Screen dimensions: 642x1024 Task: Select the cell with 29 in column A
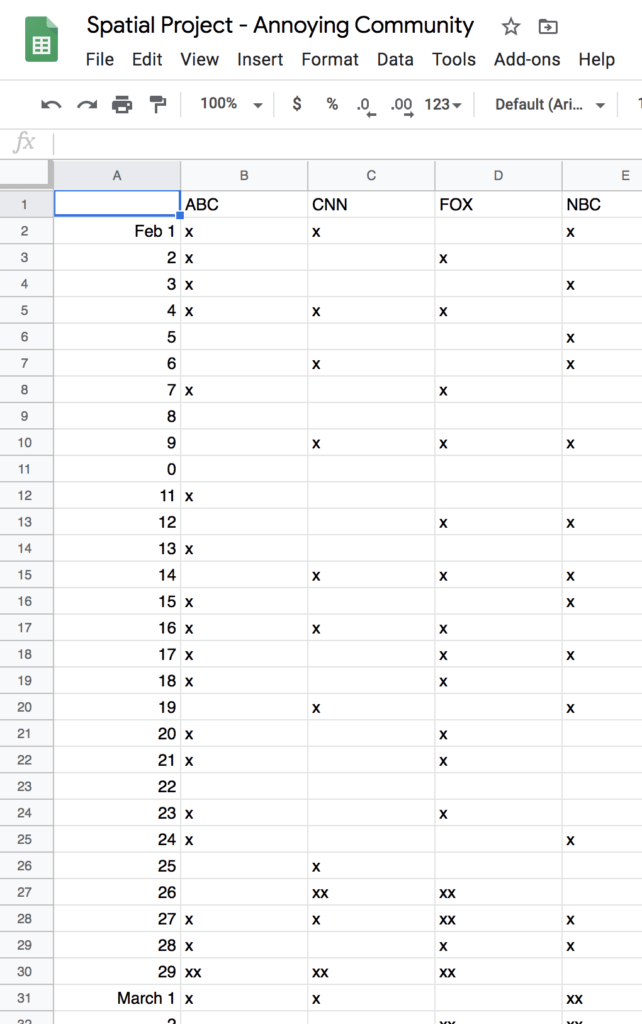coord(117,972)
